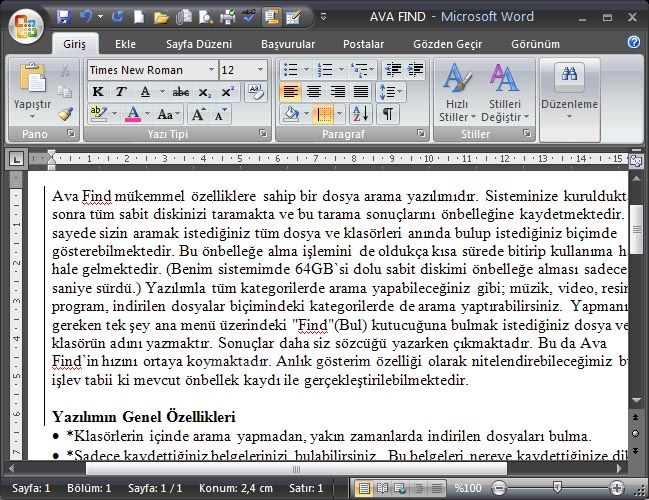Toggle superscript formatting
649x500 pixels.
coord(228,92)
